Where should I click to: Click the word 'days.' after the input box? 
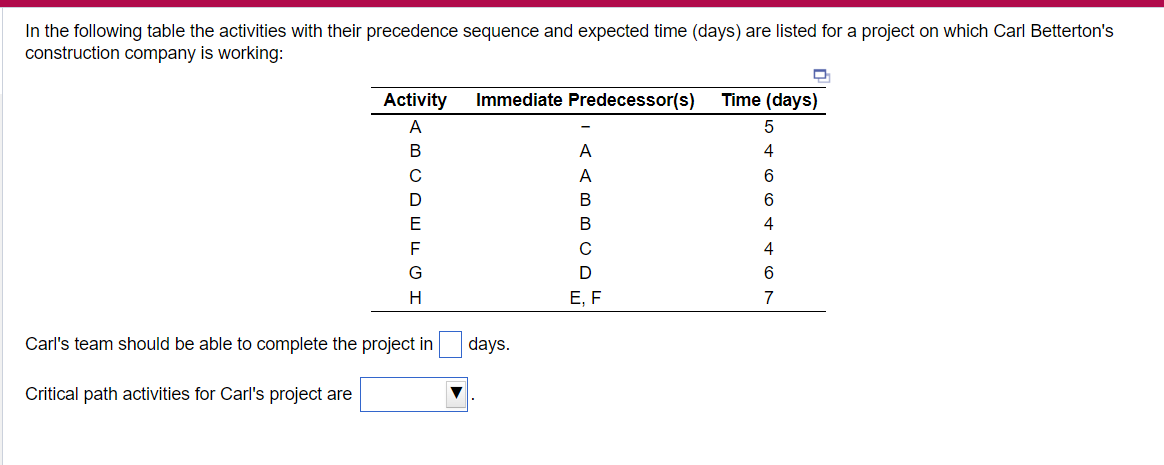click(489, 345)
